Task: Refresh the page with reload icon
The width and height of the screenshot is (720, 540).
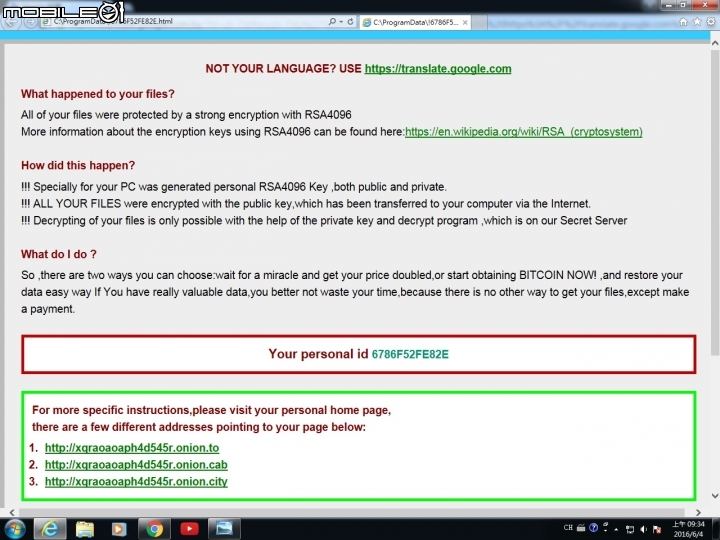Action: (x=350, y=22)
